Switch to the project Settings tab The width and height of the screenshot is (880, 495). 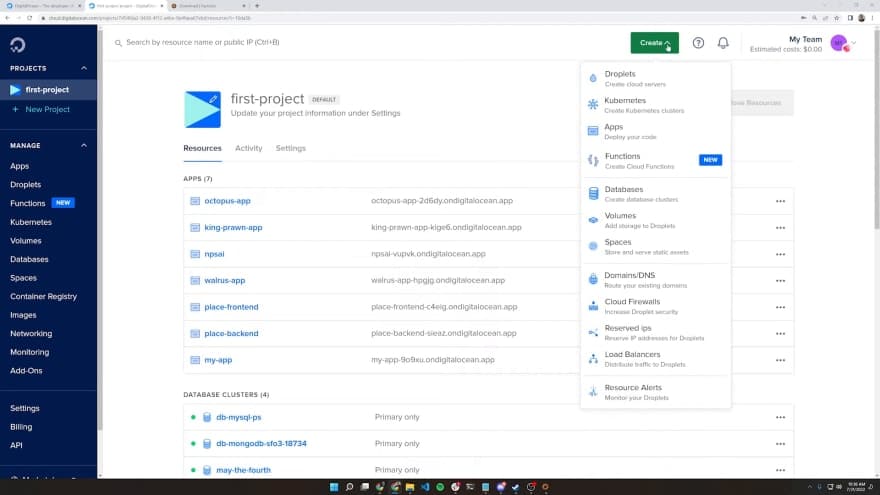point(291,148)
